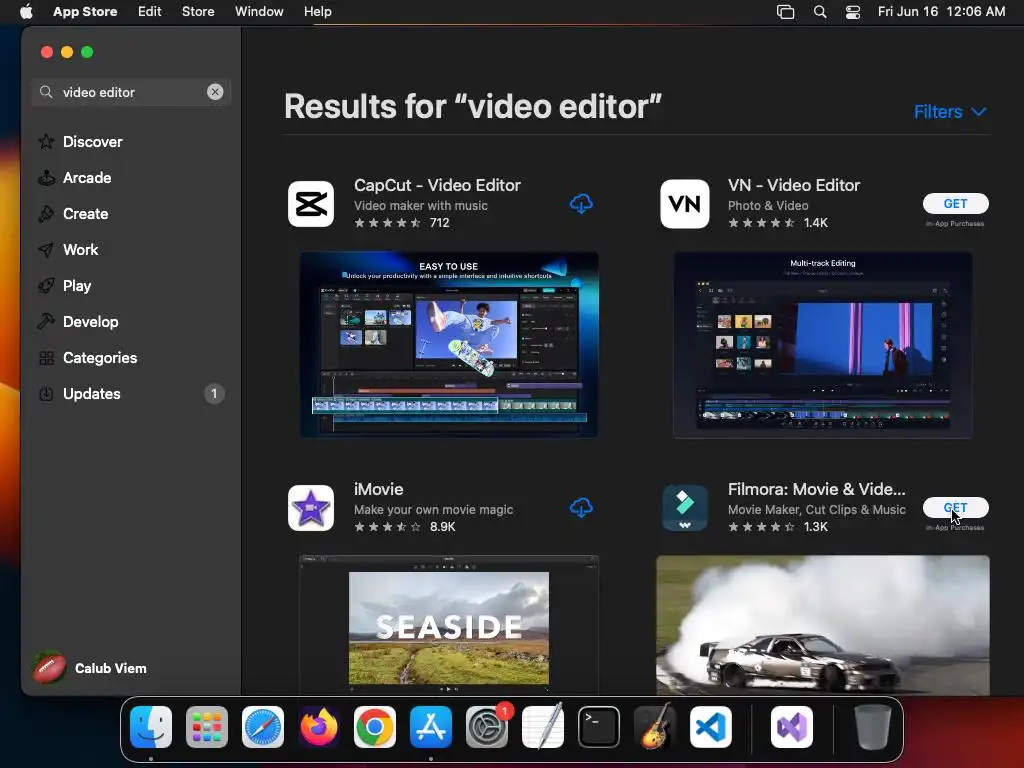Clear the search field text
Screen dimensions: 1024x768
(215, 92)
